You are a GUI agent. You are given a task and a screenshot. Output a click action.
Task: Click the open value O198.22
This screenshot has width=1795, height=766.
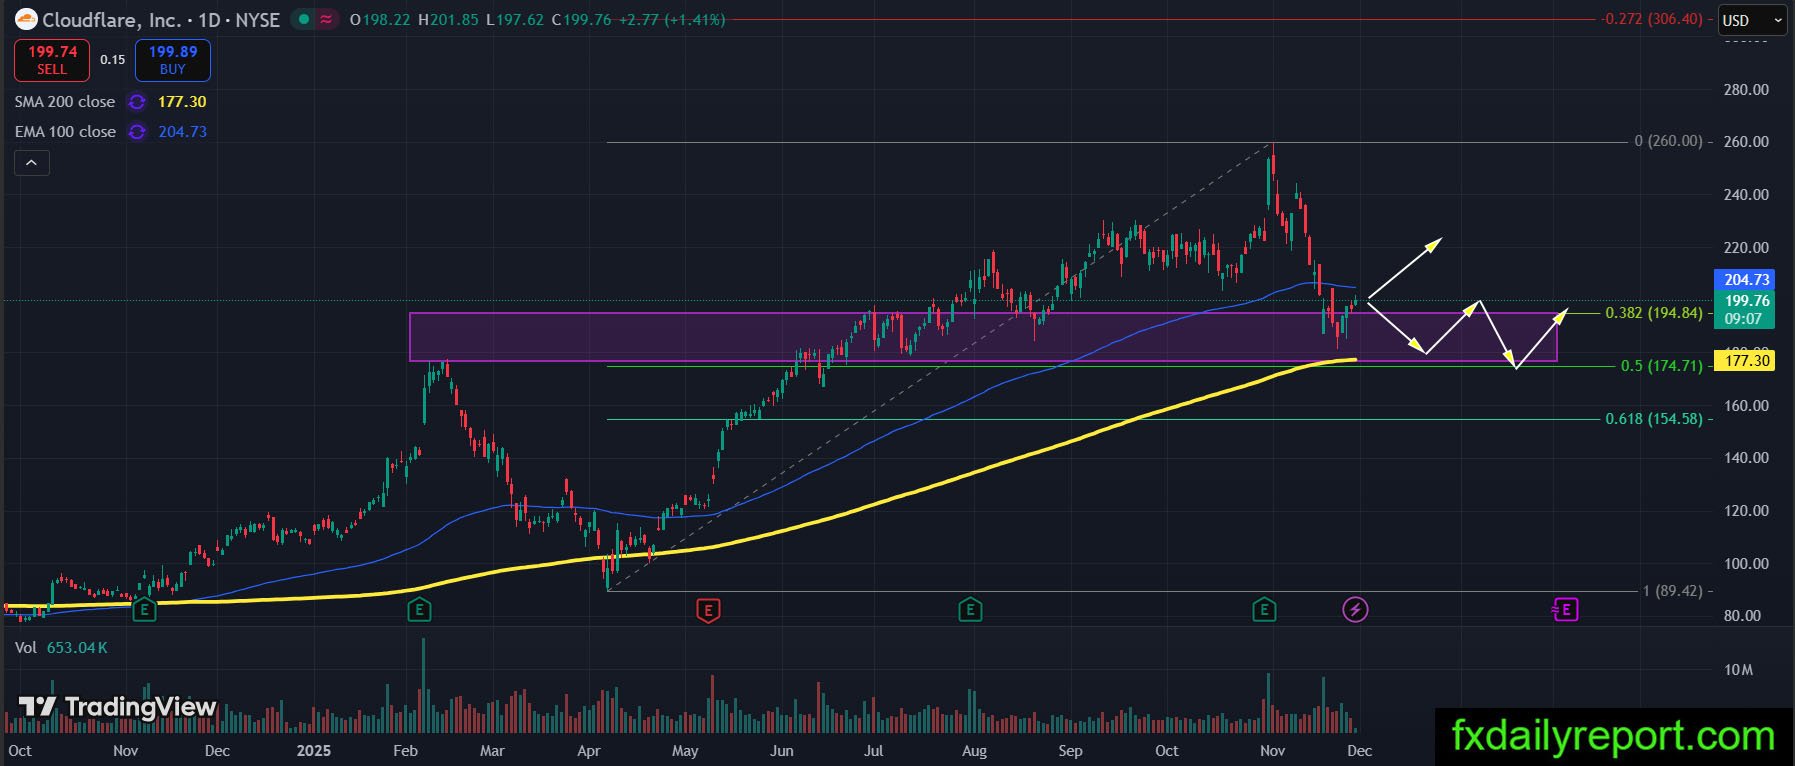coord(380,19)
